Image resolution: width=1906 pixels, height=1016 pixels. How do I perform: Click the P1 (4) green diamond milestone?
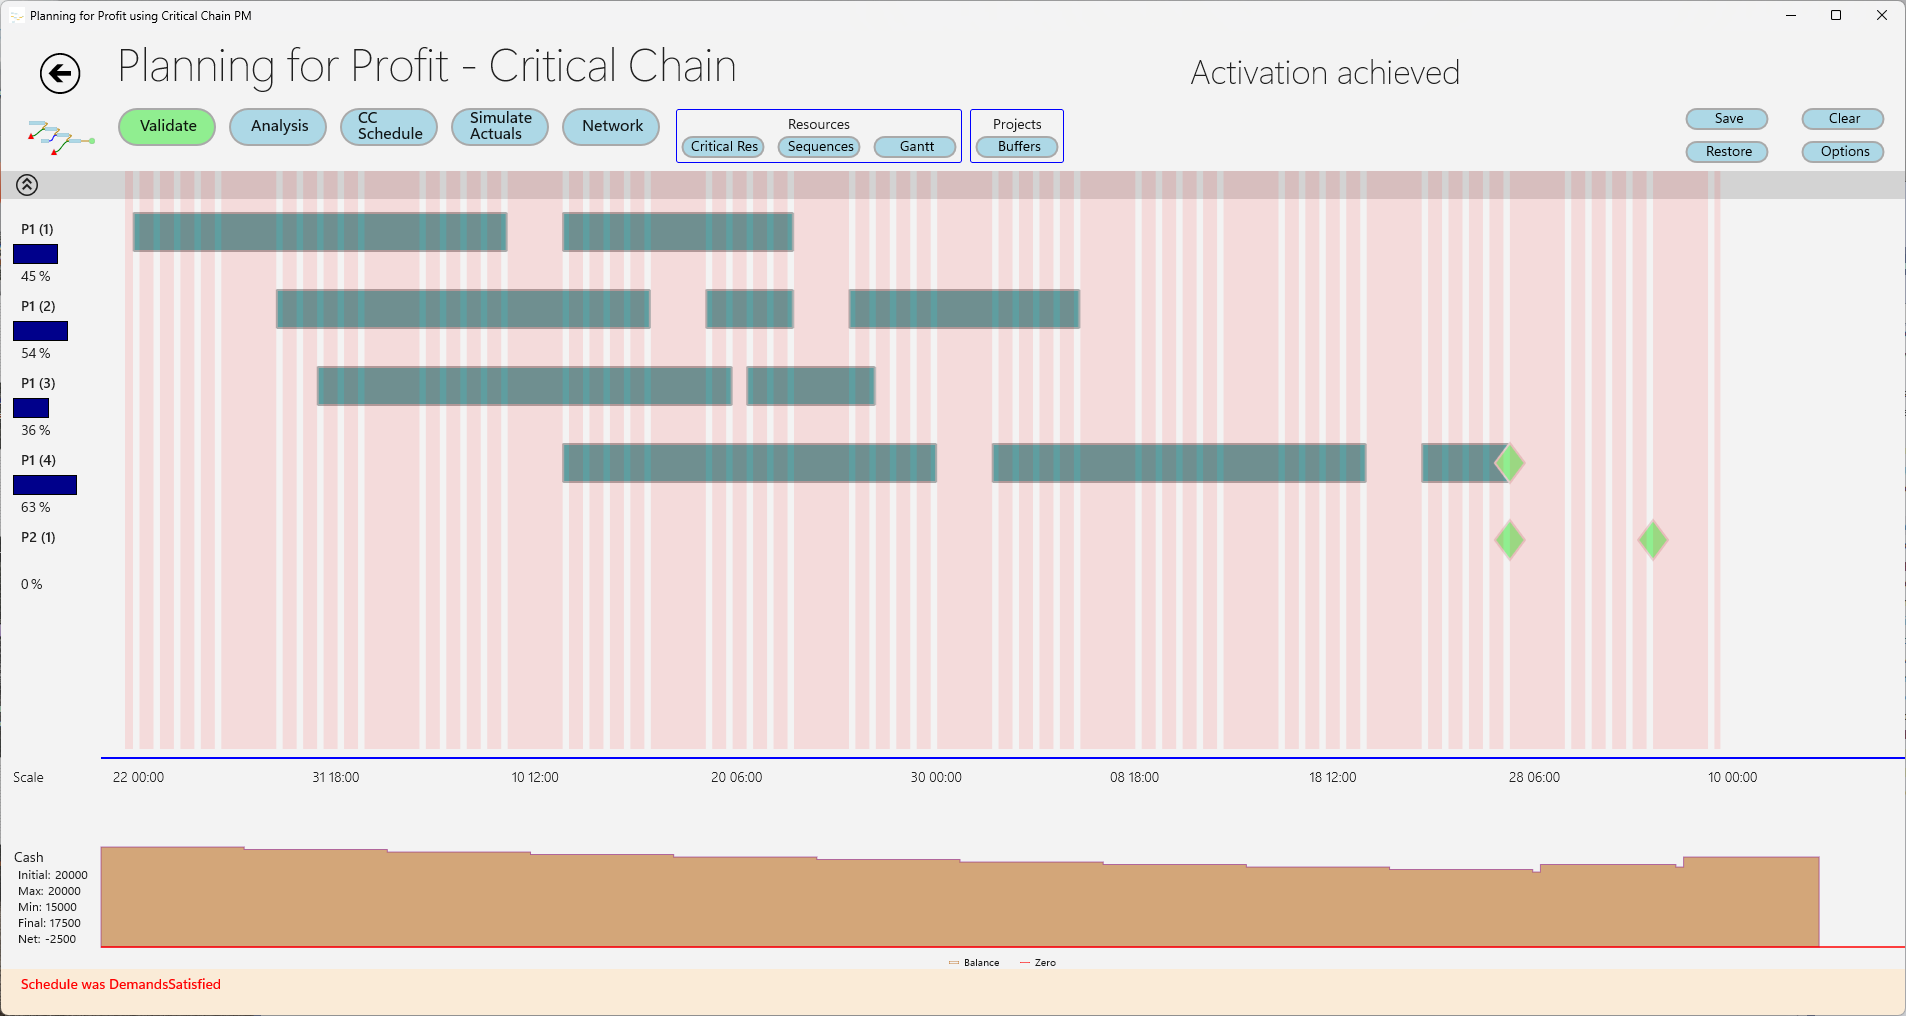coord(1509,463)
